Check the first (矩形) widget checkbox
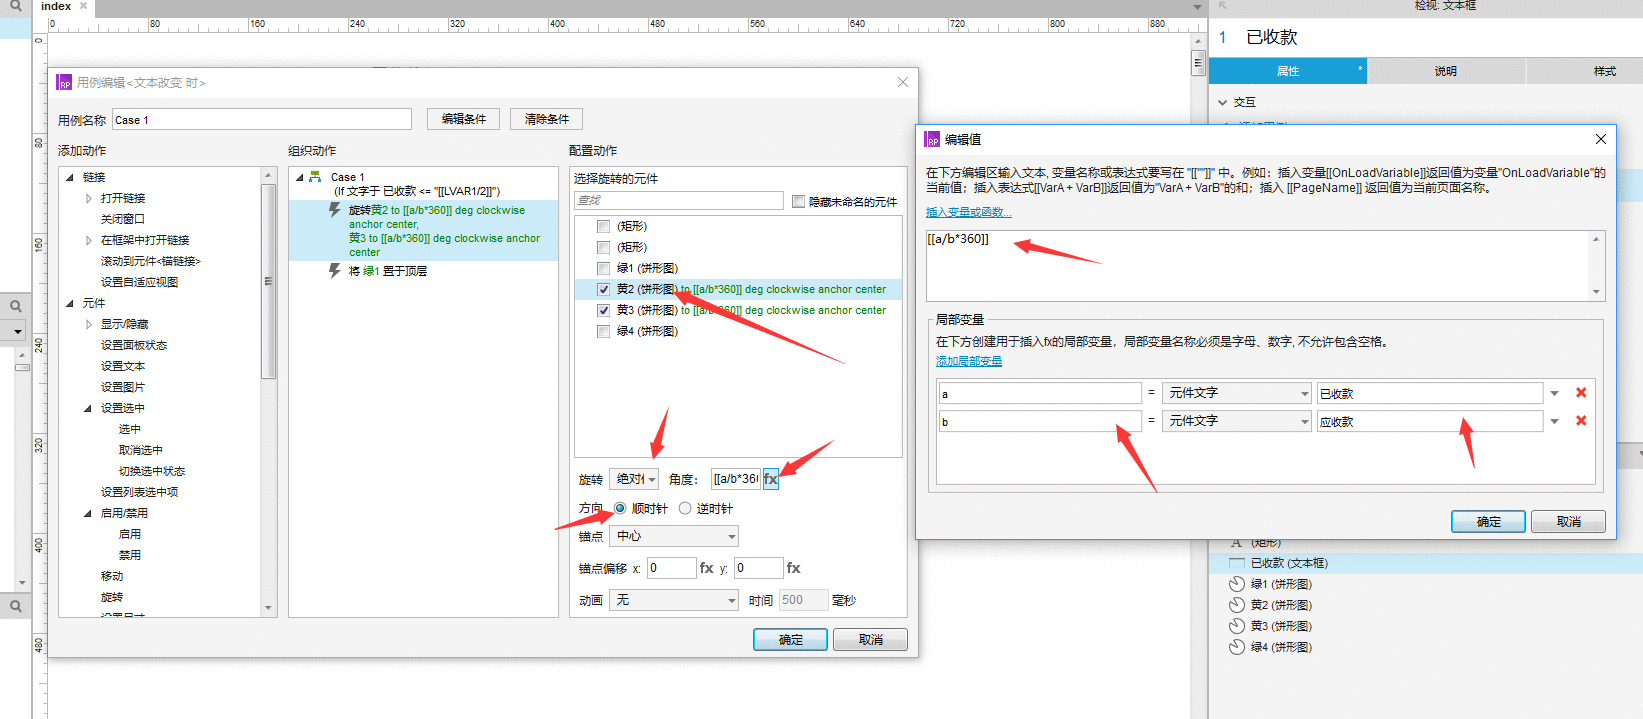The height and width of the screenshot is (719, 1643). point(603,226)
